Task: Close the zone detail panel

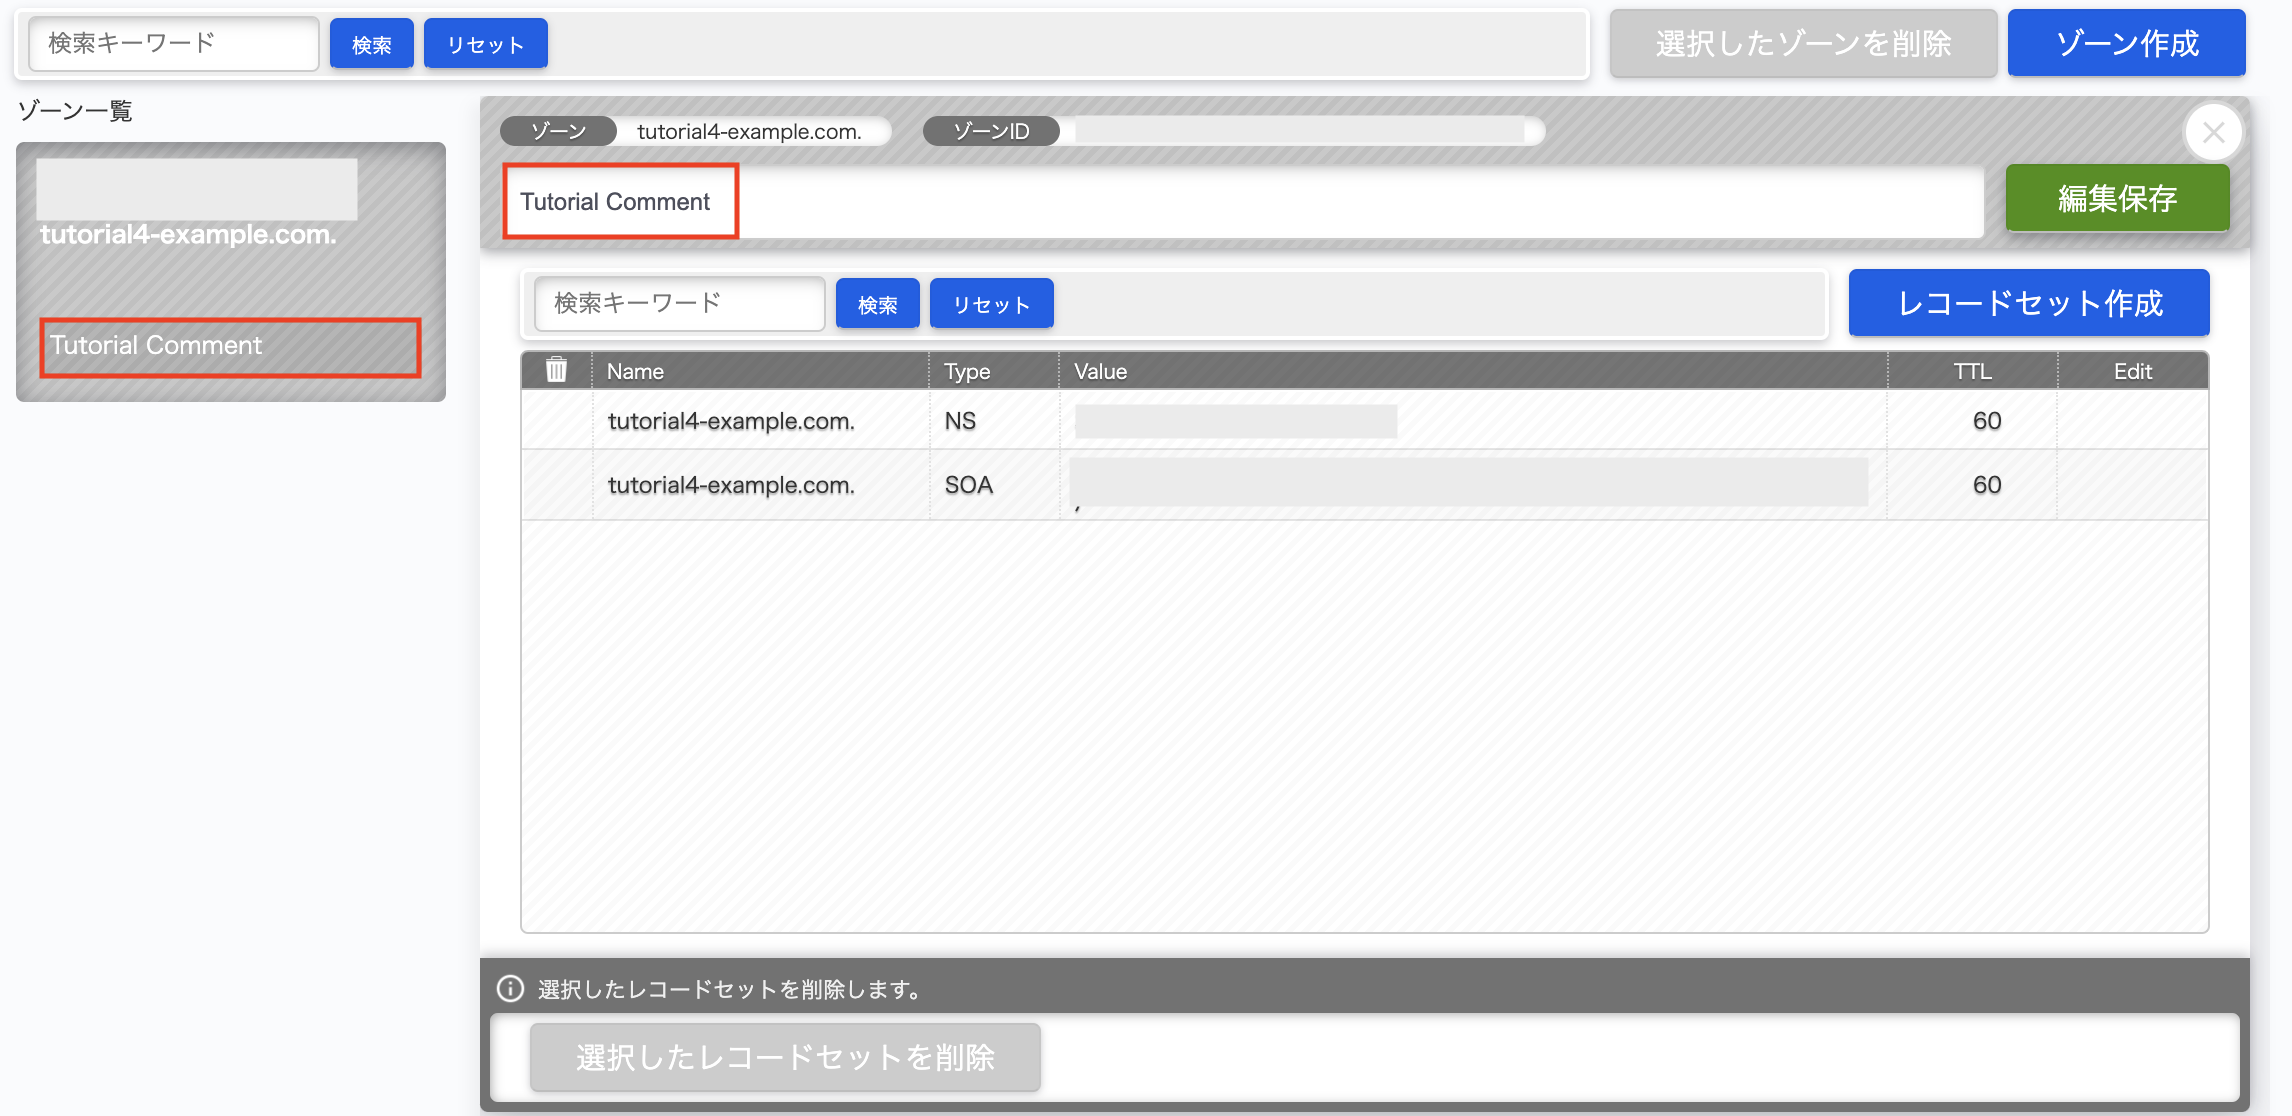Action: tap(2213, 132)
